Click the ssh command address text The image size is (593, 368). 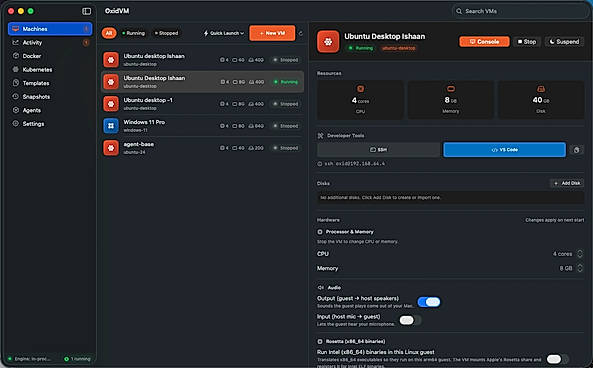pos(355,164)
